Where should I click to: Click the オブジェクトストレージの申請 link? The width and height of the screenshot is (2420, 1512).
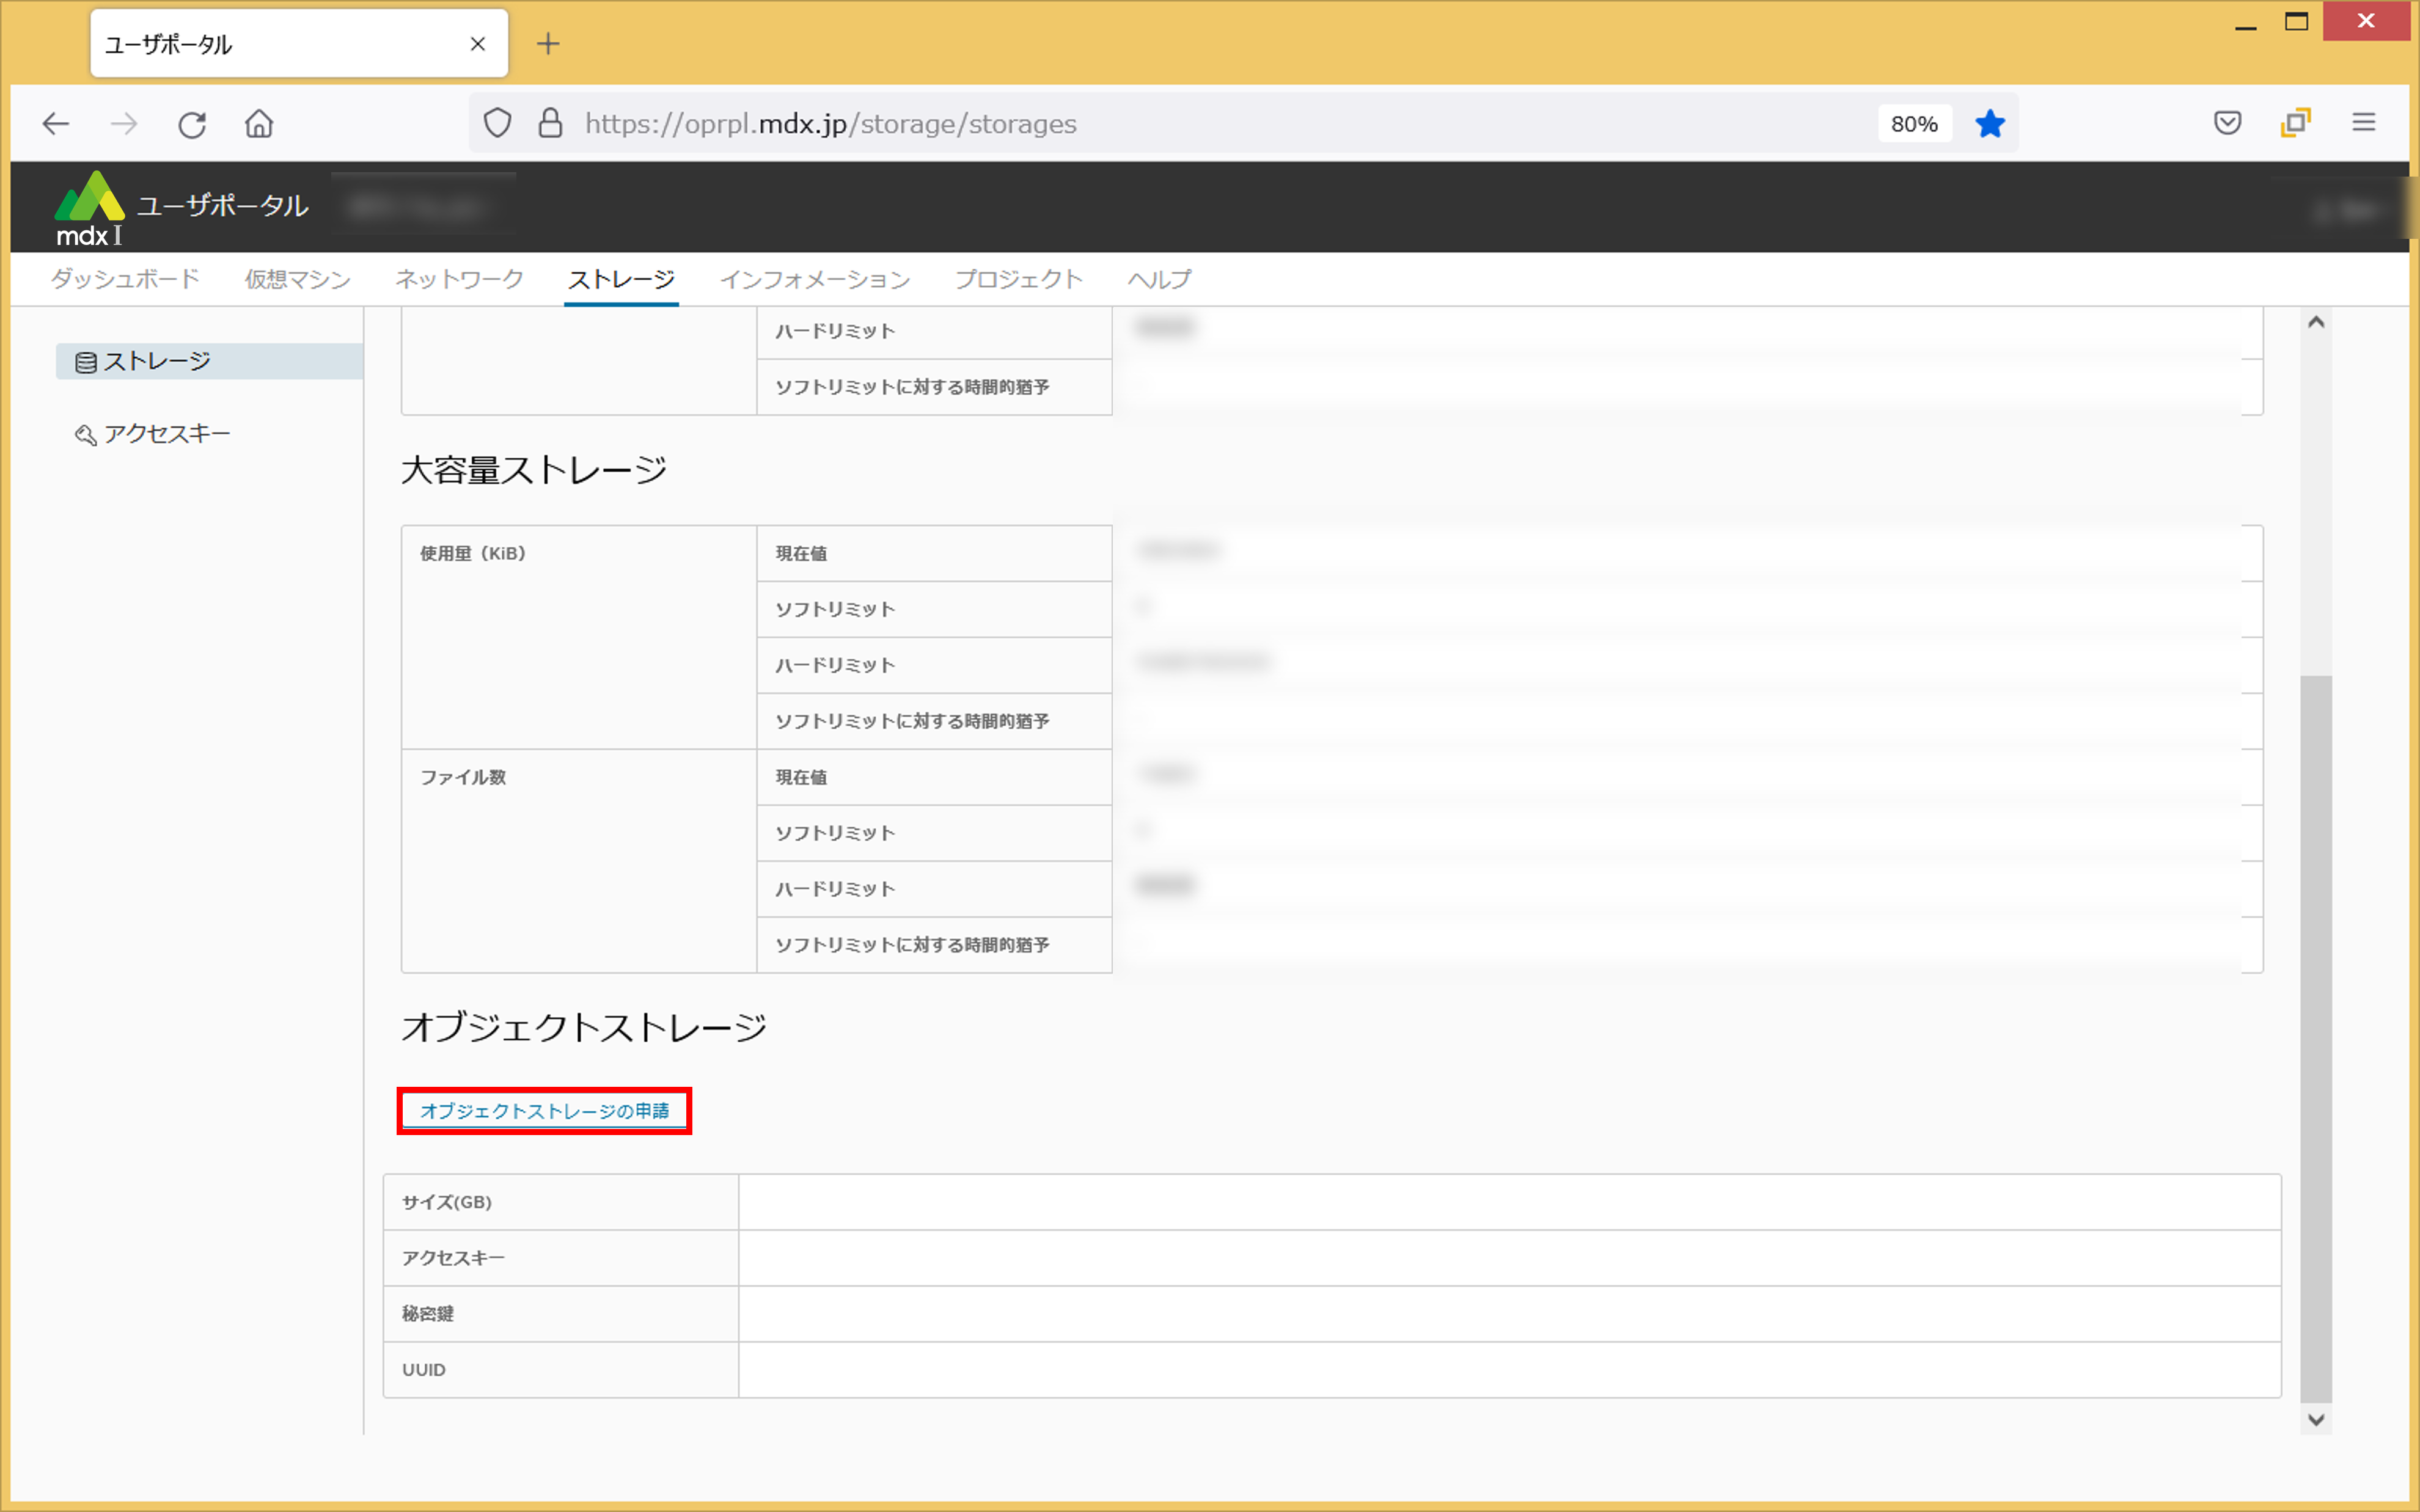[x=544, y=1111]
